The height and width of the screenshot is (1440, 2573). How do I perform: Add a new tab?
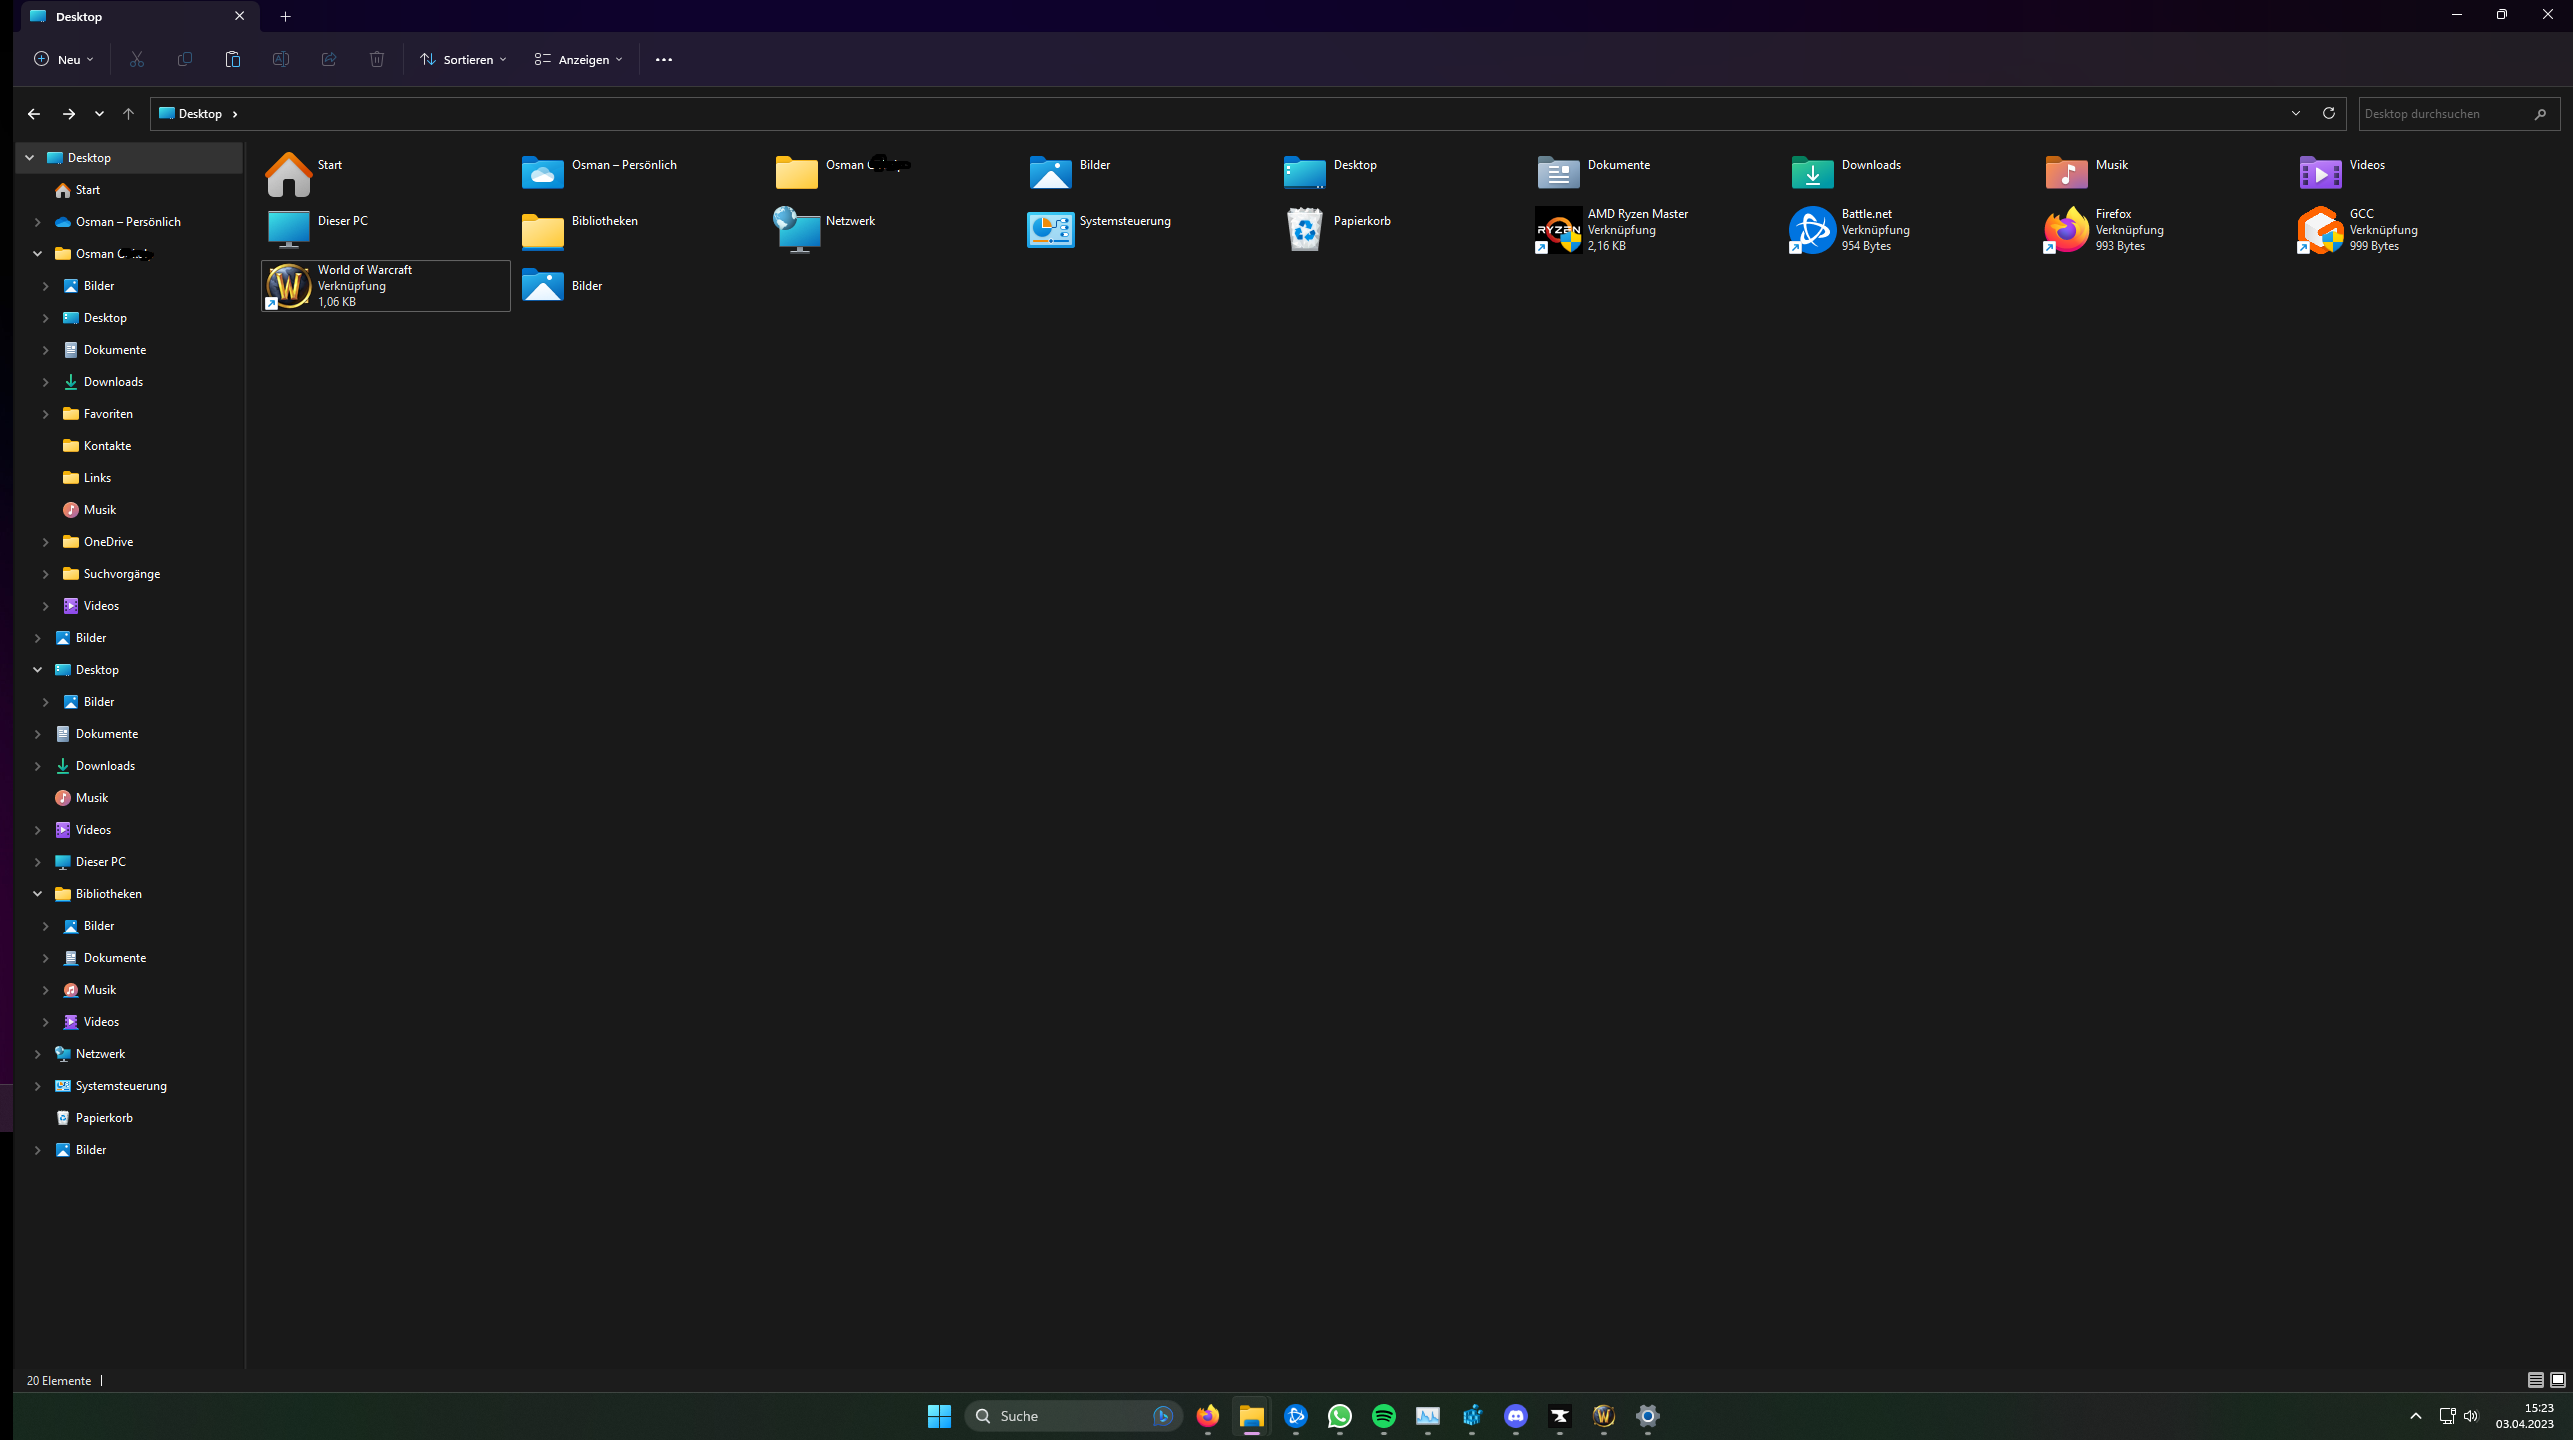coord(285,16)
